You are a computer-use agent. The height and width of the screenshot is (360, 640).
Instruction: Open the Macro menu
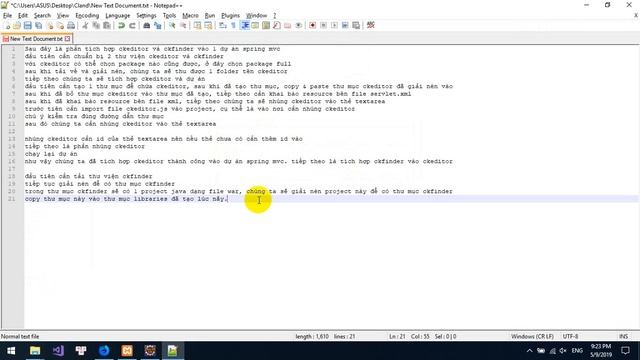(x=190, y=16)
